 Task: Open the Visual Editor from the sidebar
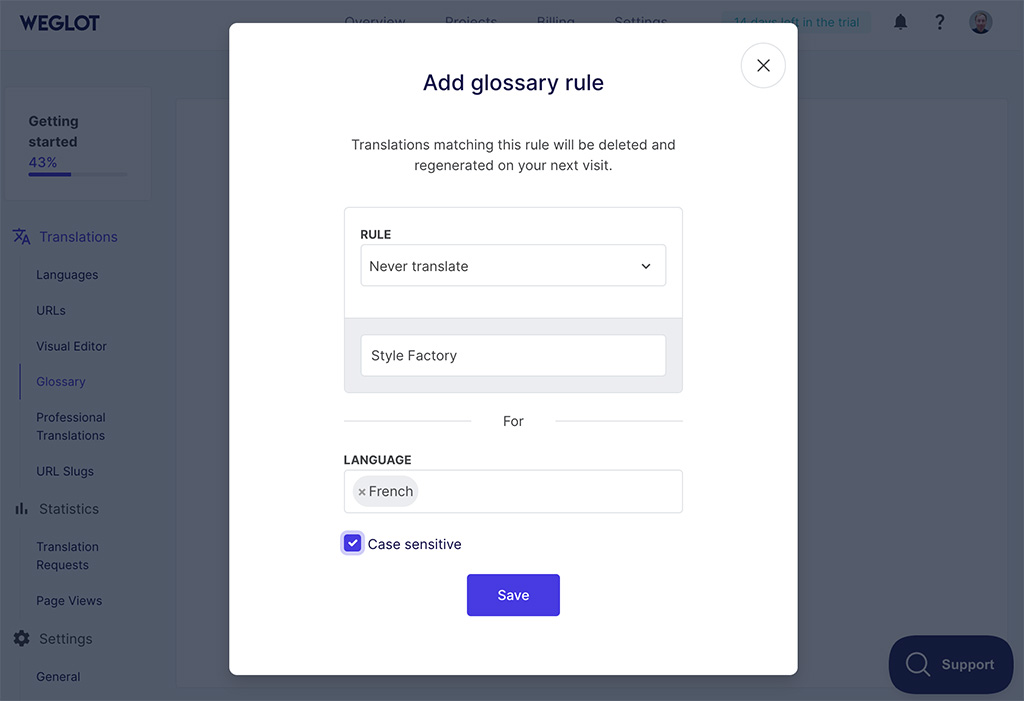point(71,346)
